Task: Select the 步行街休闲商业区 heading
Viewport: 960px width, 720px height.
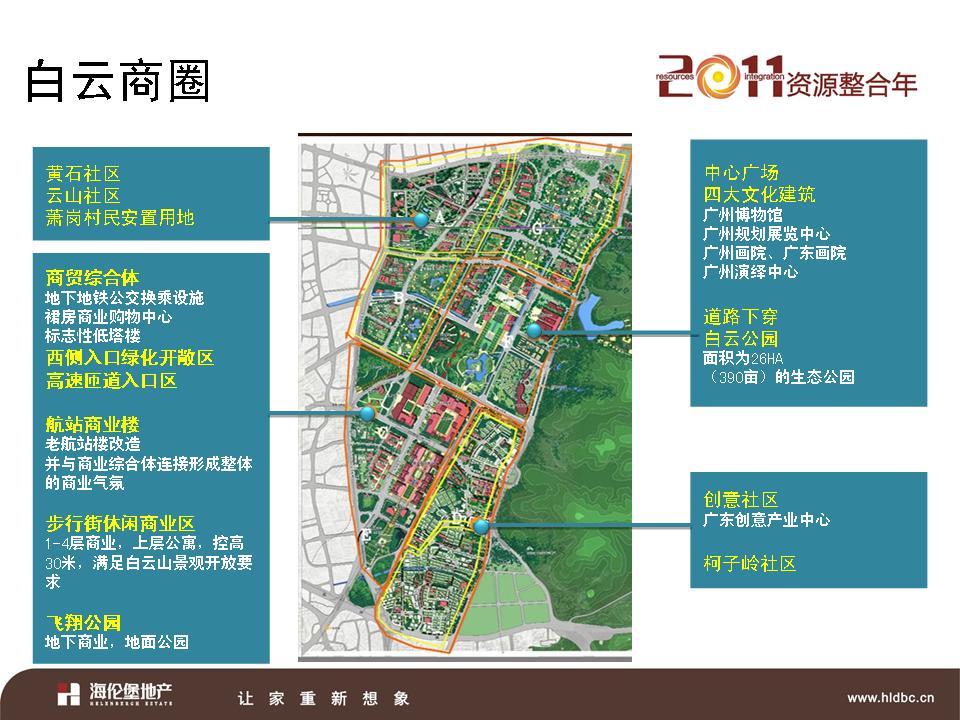Action: pos(119,523)
